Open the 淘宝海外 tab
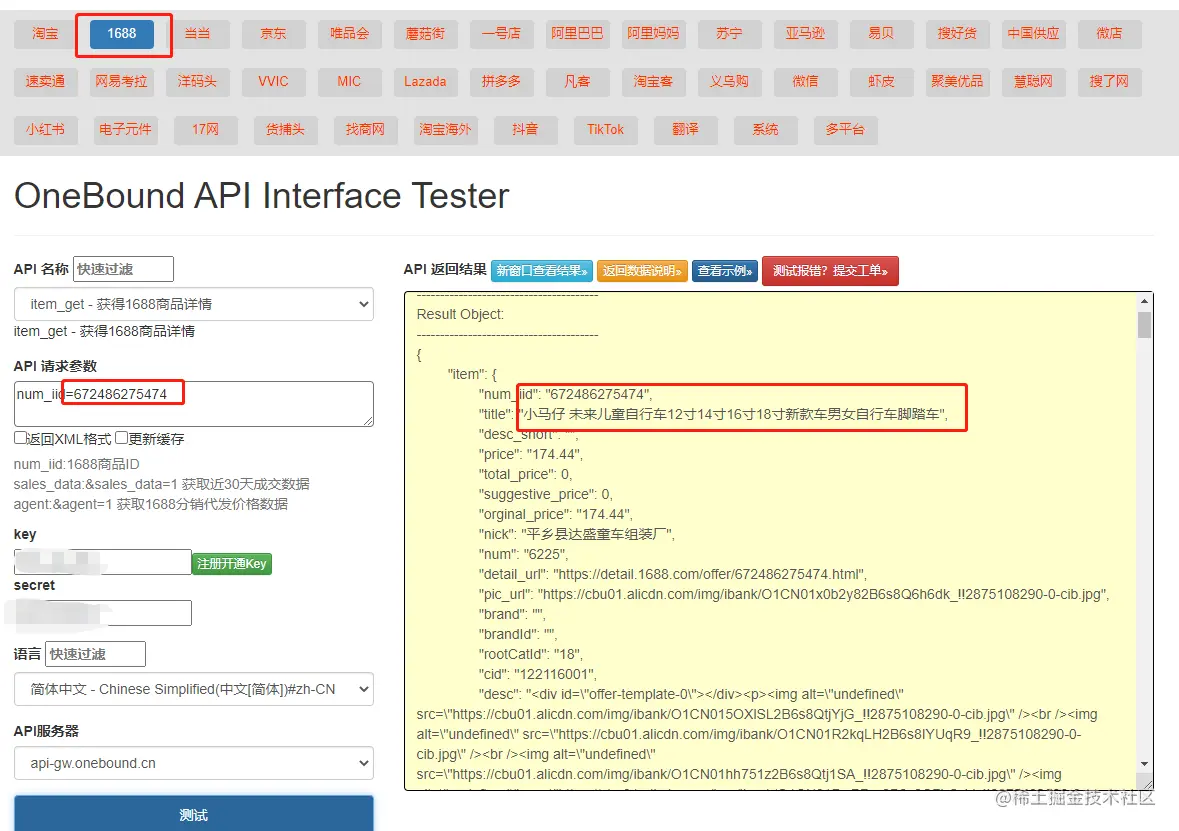 [x=445, y=130]
